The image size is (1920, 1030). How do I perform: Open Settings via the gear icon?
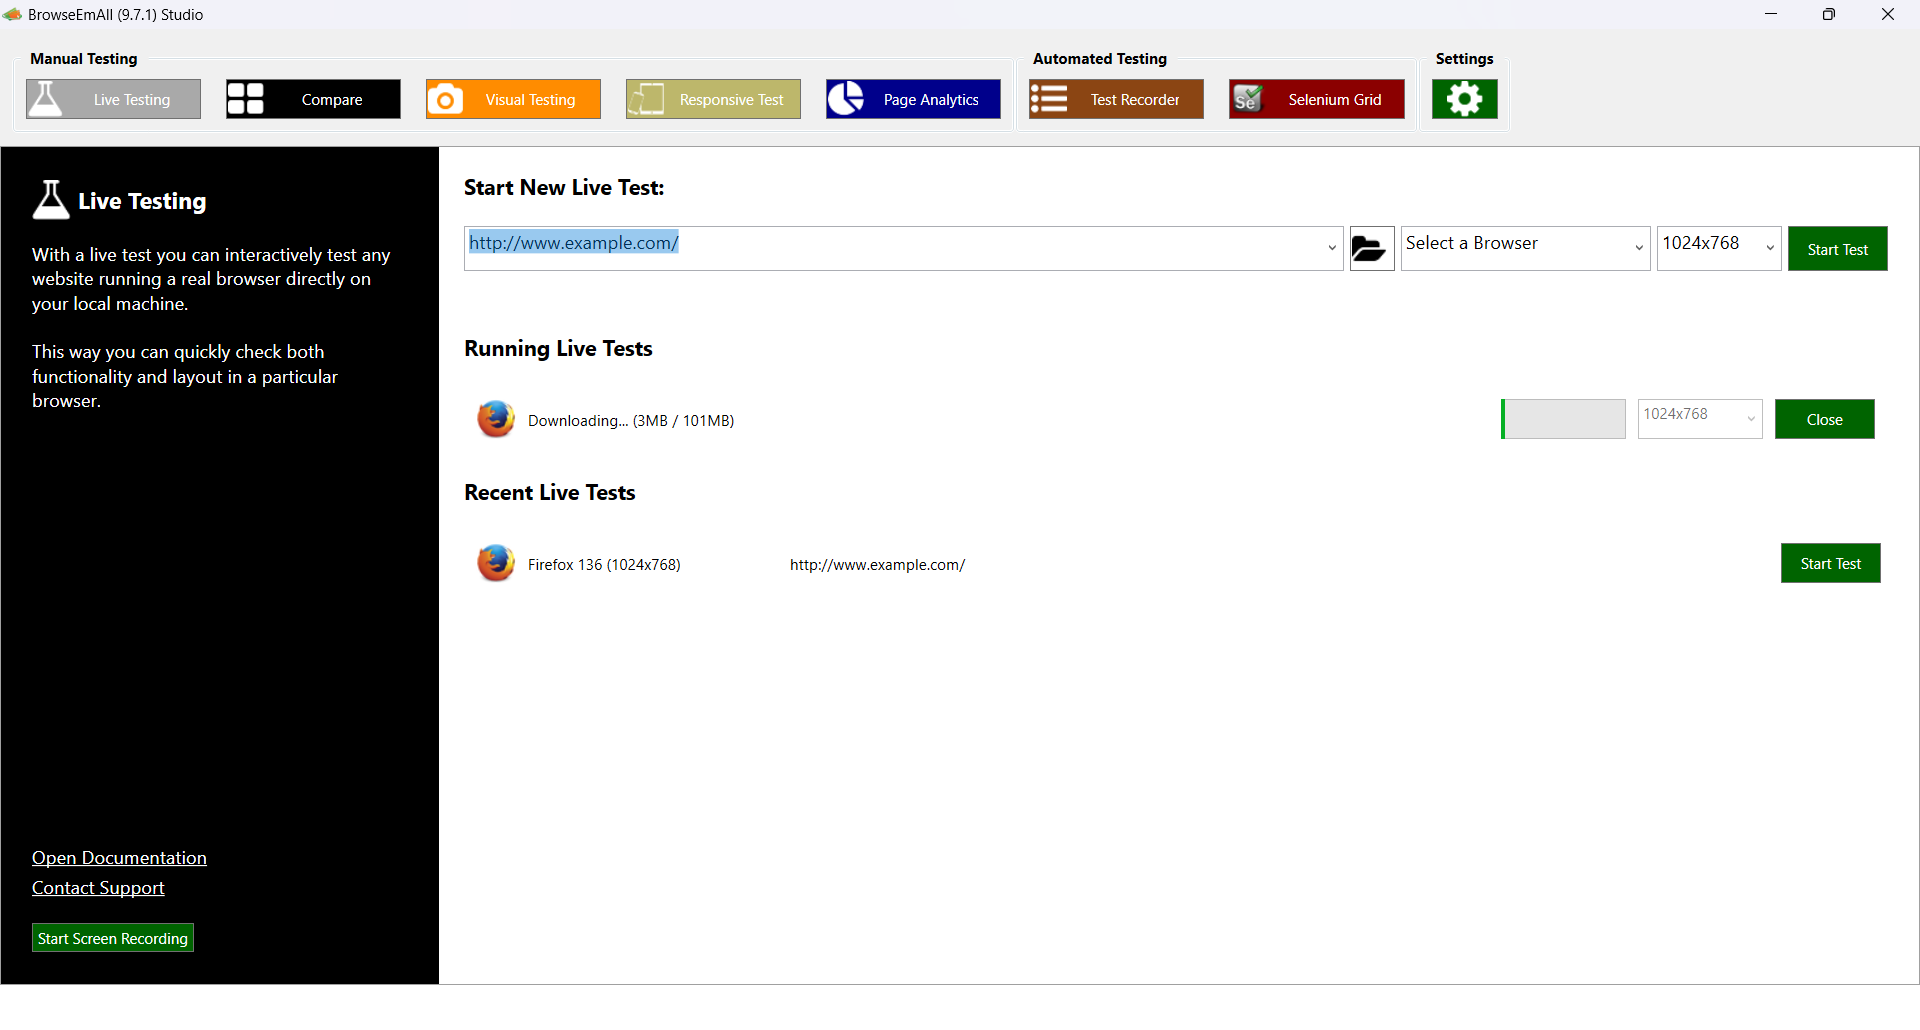1464,99
